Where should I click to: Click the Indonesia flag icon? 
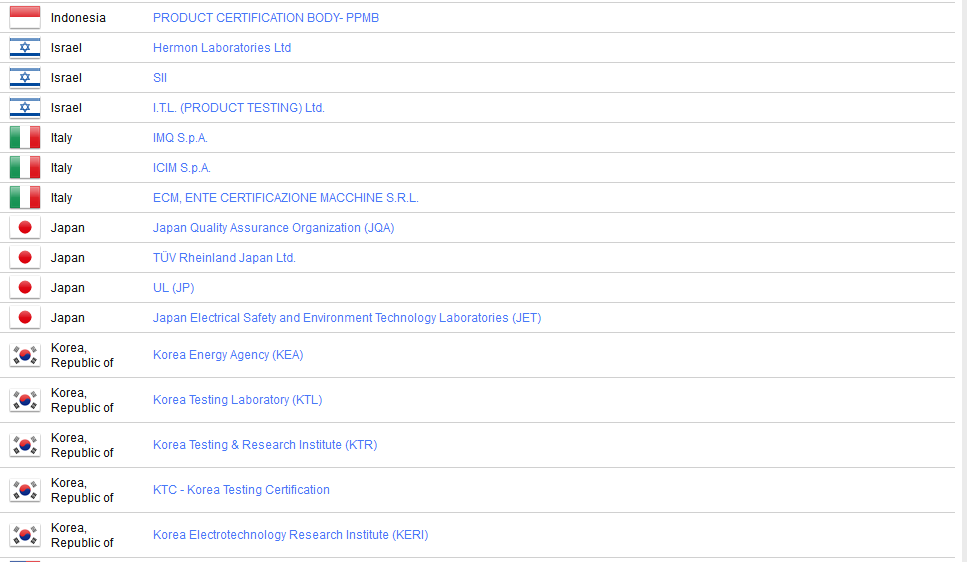(25, 17)
